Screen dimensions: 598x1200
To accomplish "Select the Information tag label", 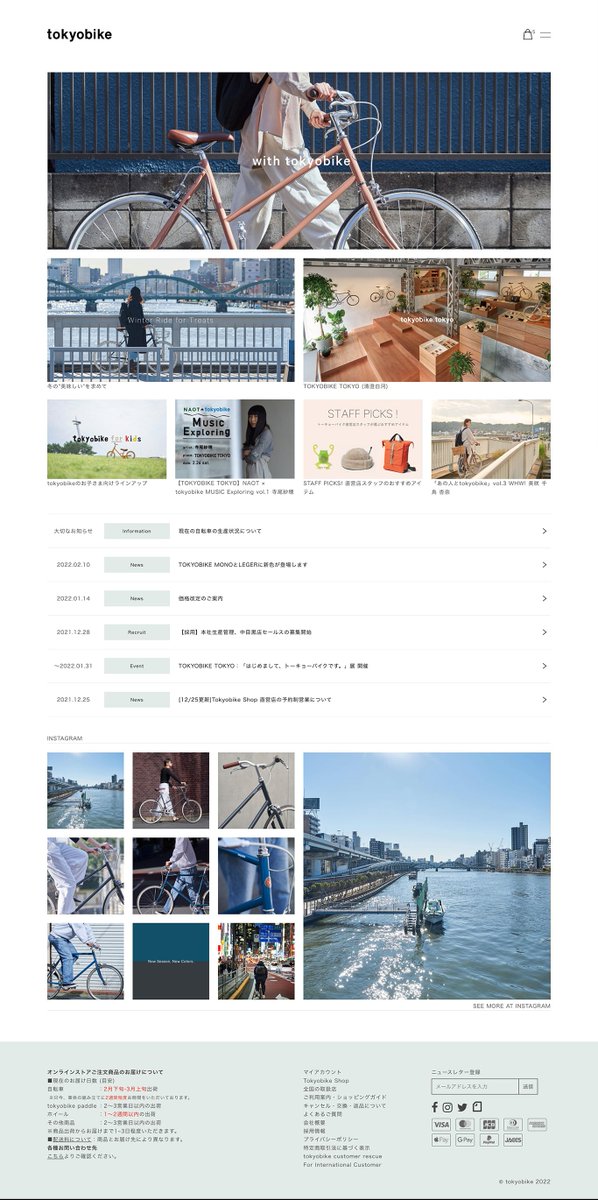I will pyautogui.click(x=137, y=531).
